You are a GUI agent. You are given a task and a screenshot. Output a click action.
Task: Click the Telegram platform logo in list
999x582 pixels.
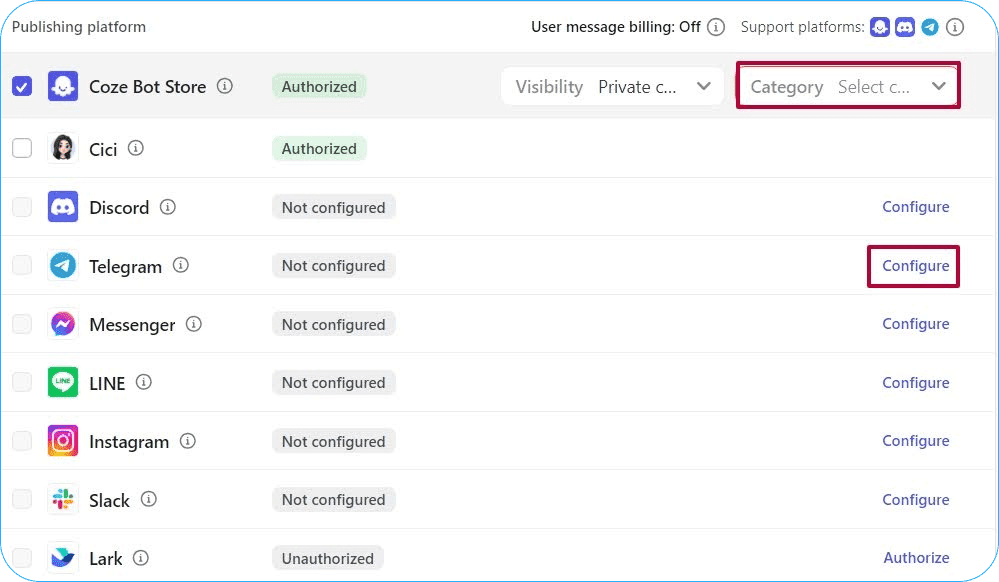pos(62,266)
